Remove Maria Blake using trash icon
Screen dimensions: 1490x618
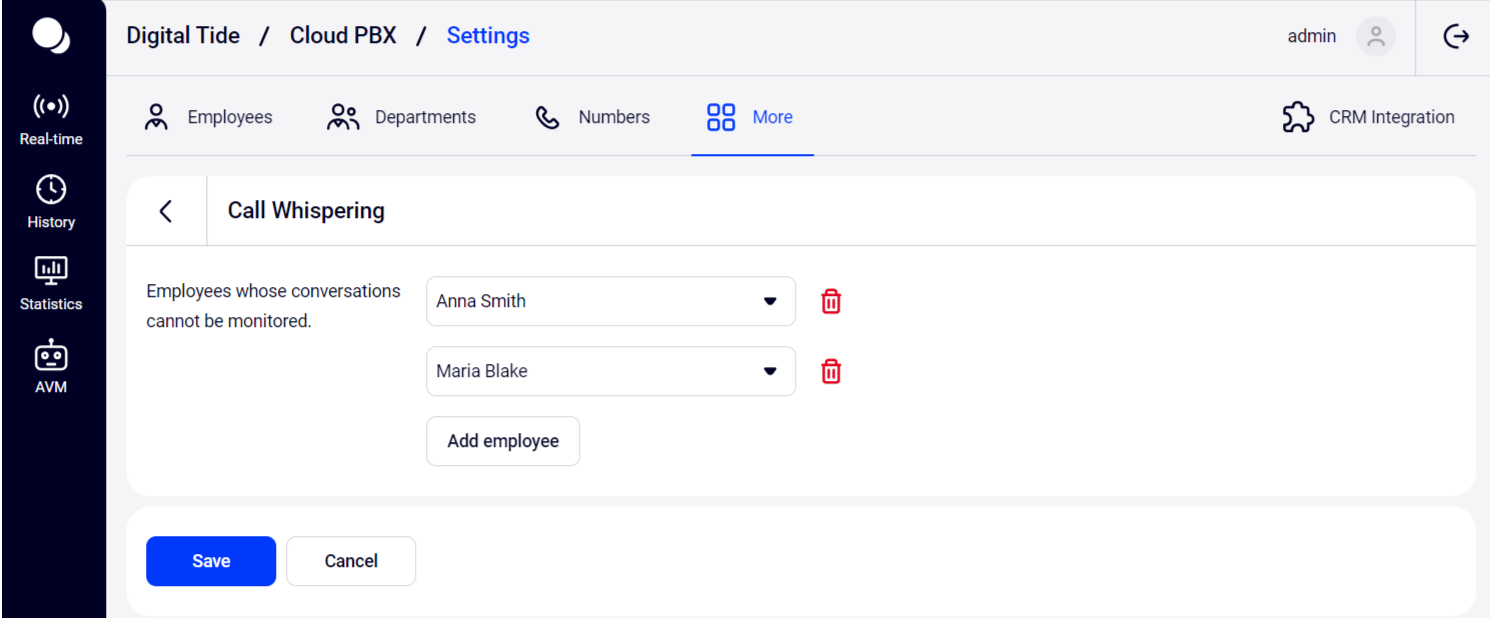(831, 371)
